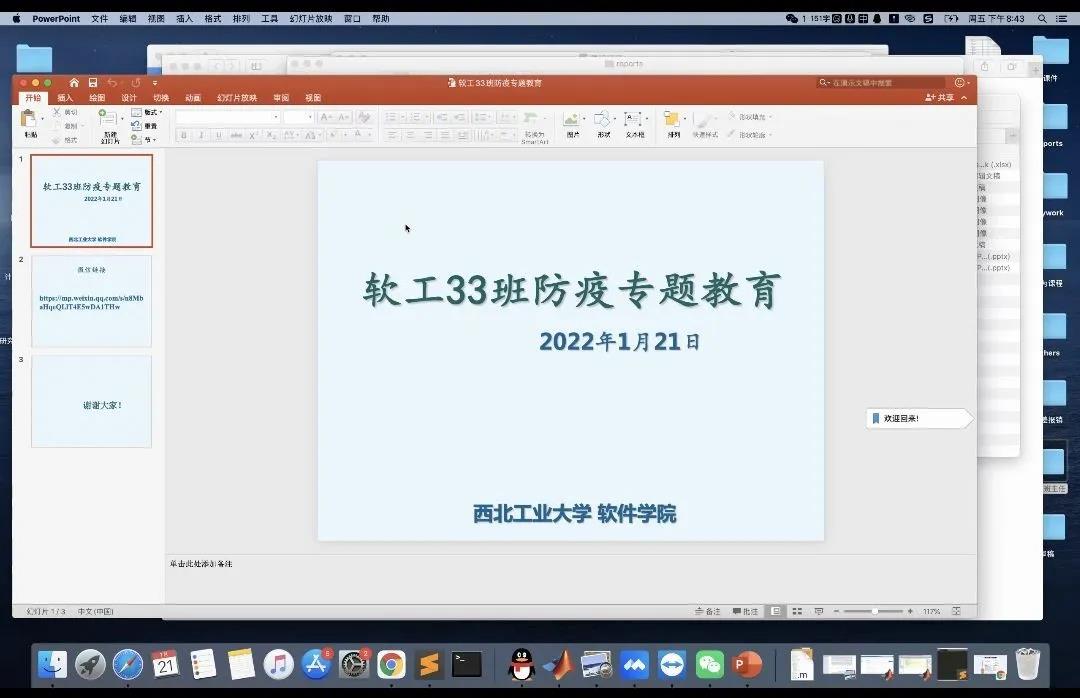This screenshot has width=1080, height=698.
Task: Switch to slide sorter view icon
Action: point(797,611)
